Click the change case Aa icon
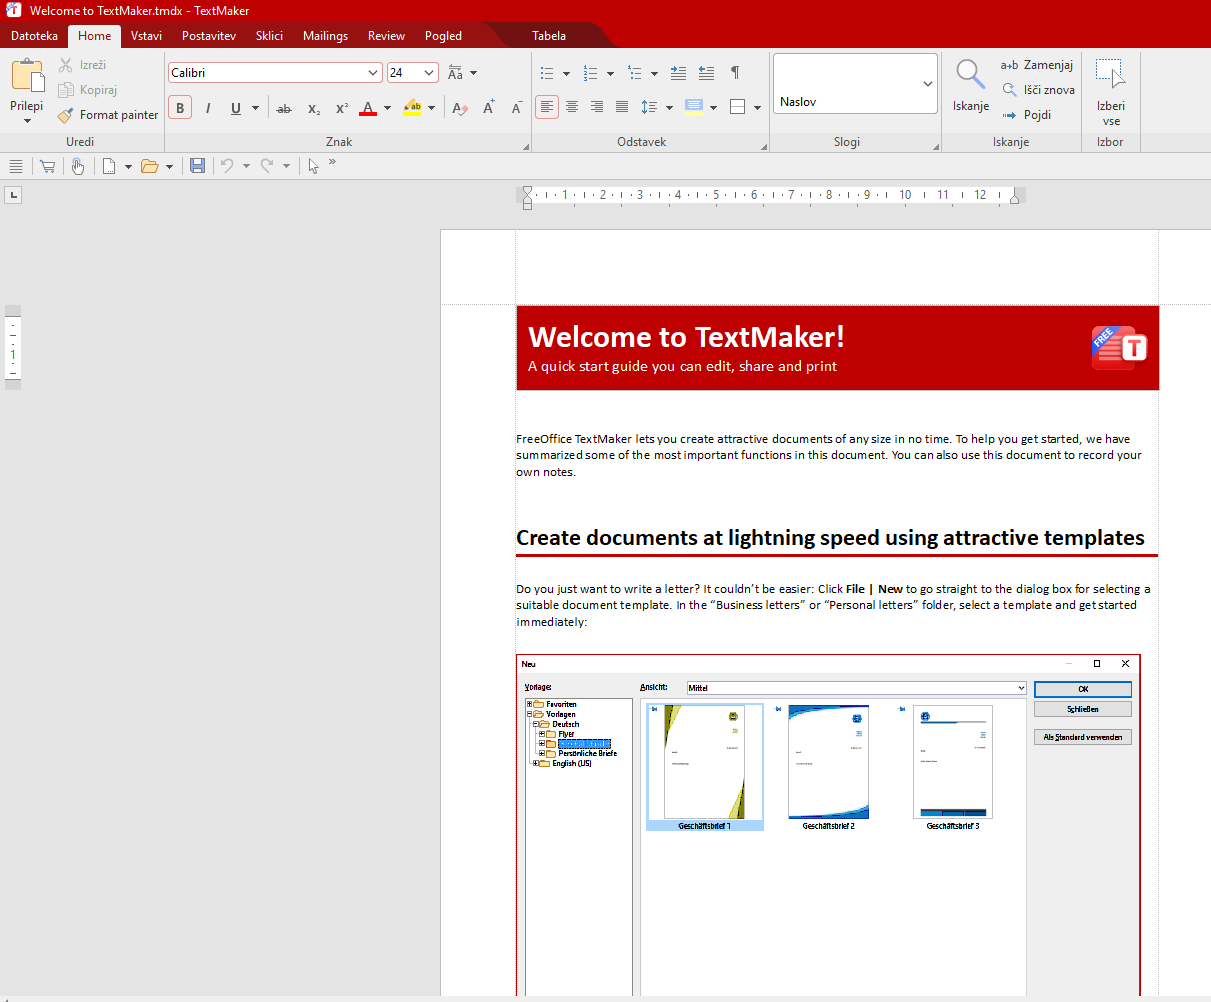The height and width of the screenshot is (1002, 1211). click(x=455, y=73)
